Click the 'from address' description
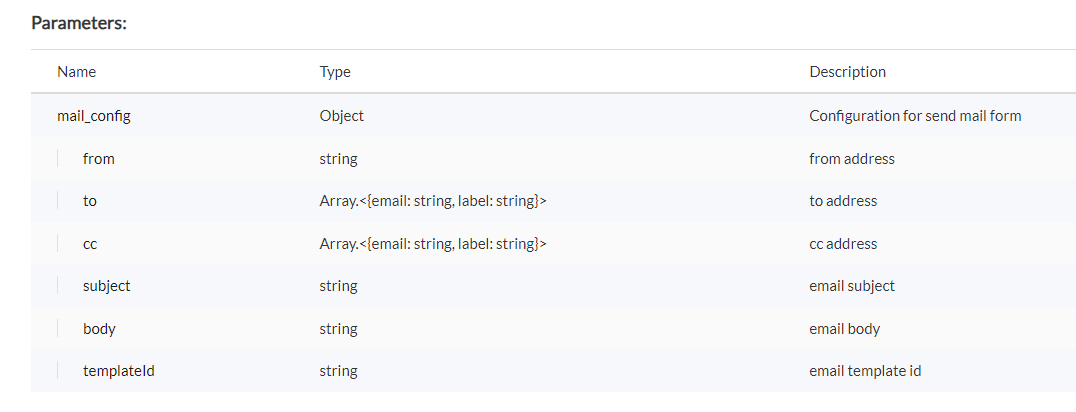This screenshot has width=1076, height=412. [x=851, y=159]
